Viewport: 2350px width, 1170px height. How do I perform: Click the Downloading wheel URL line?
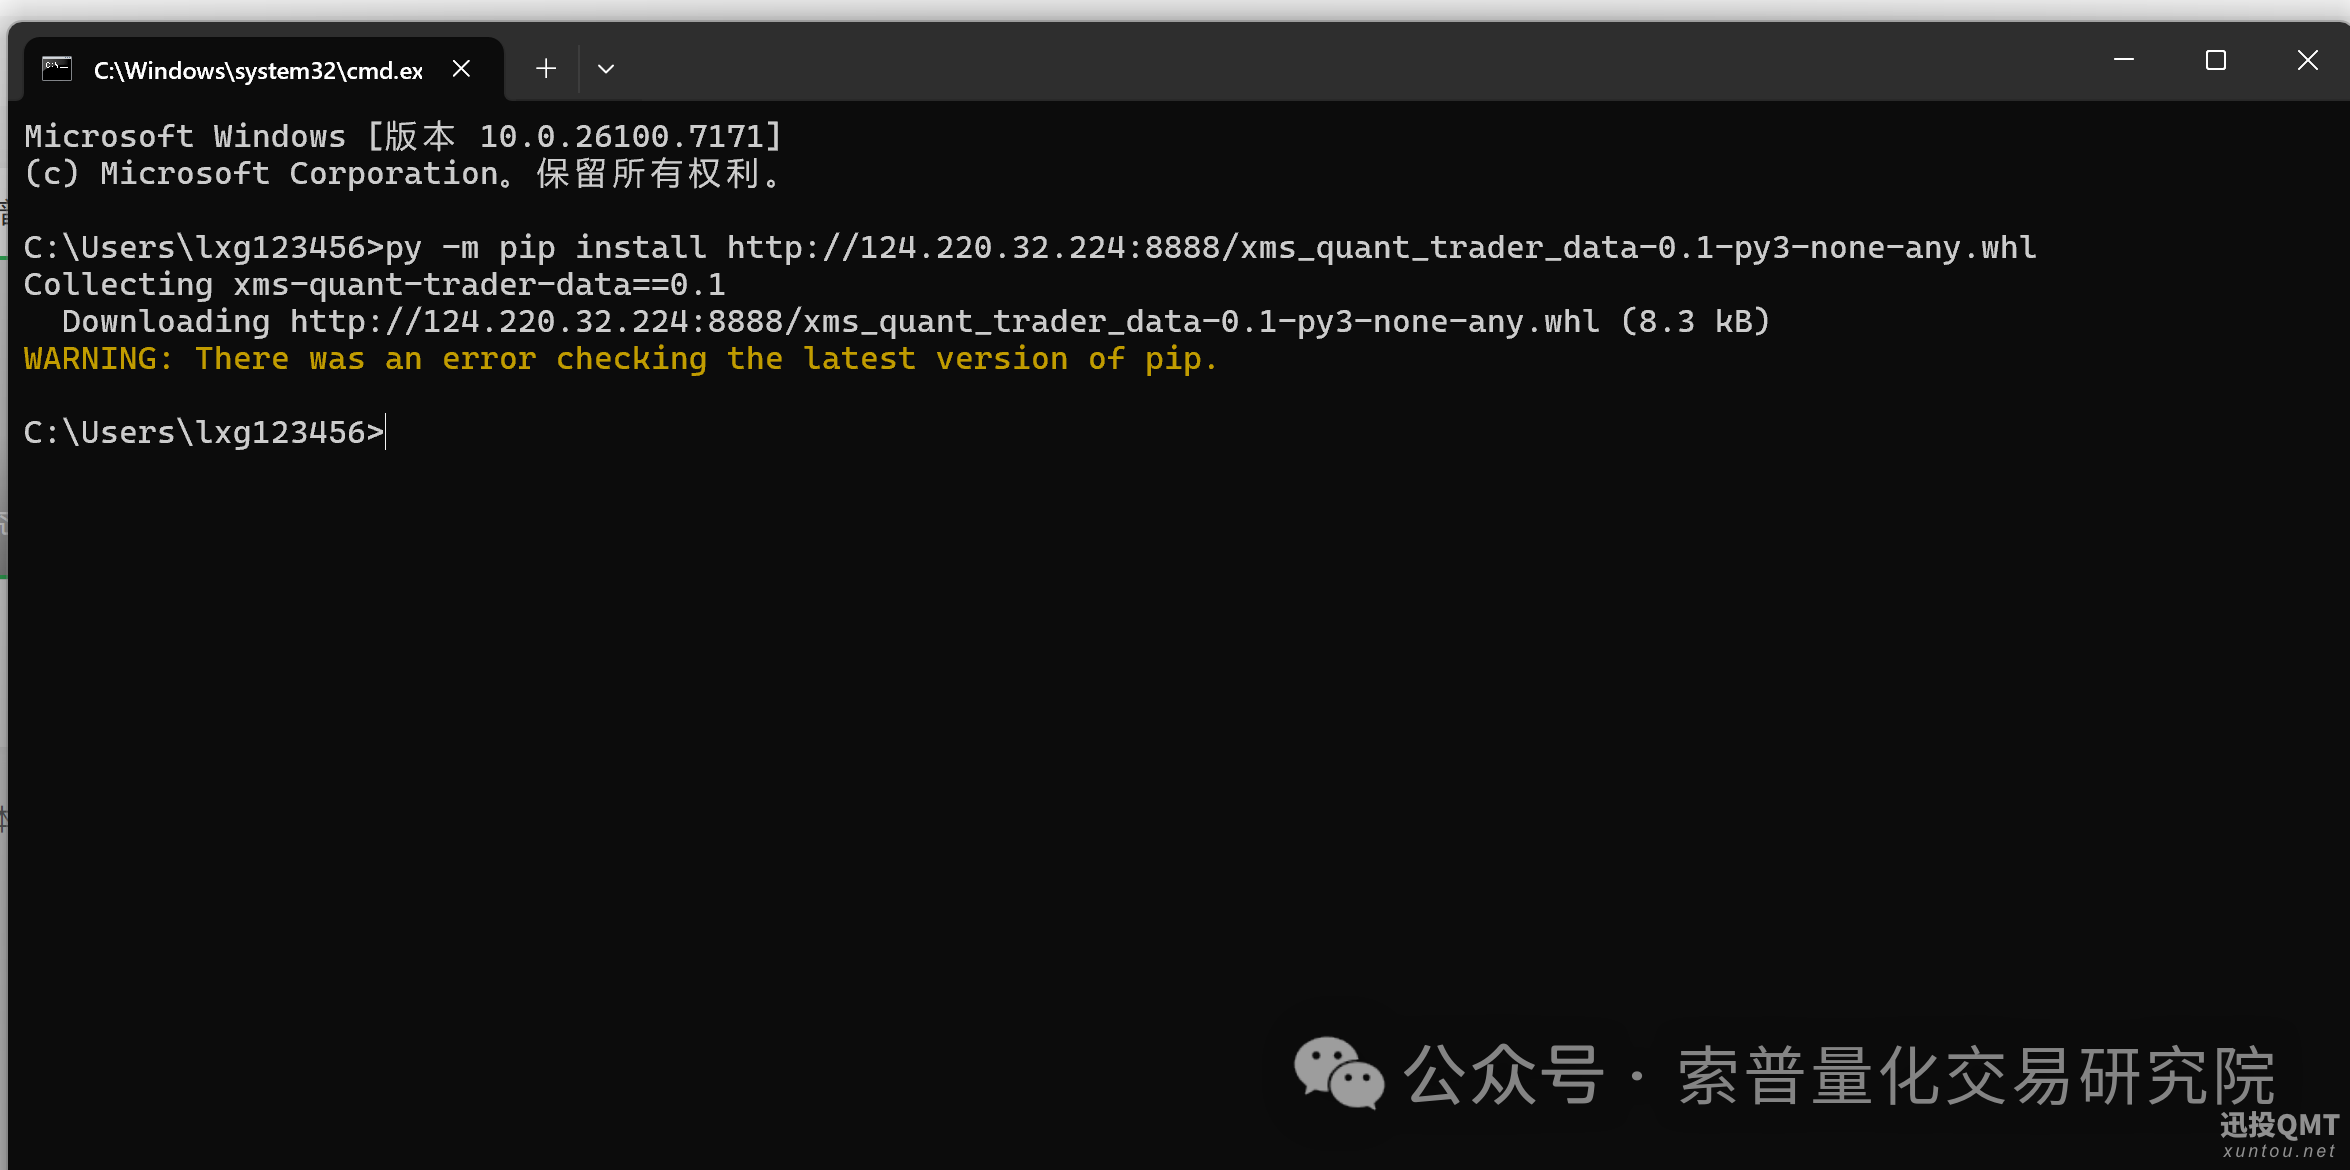pyautogui.click(x=915, y=322)
